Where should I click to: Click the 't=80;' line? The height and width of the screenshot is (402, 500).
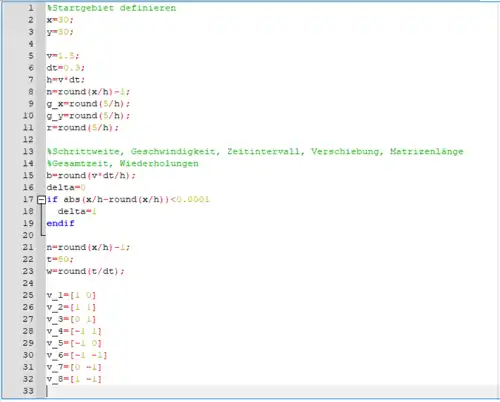point(60,259)
